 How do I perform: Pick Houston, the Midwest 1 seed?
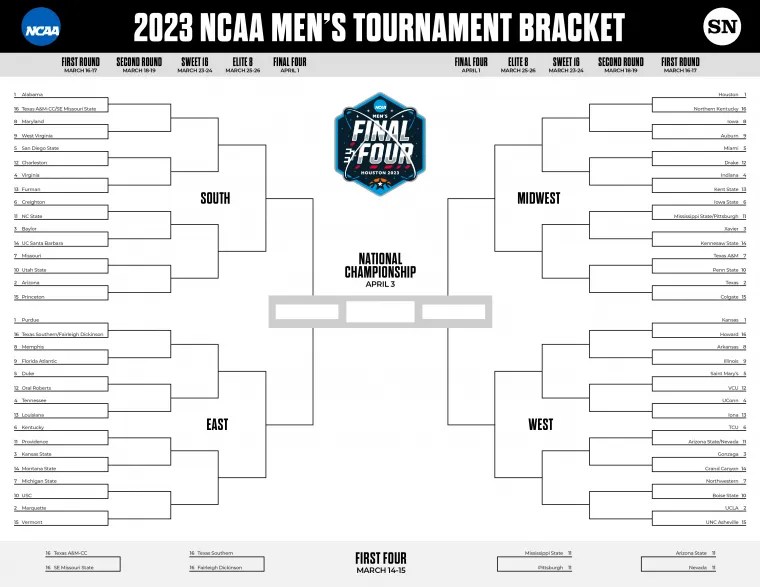tap(728, 95)
